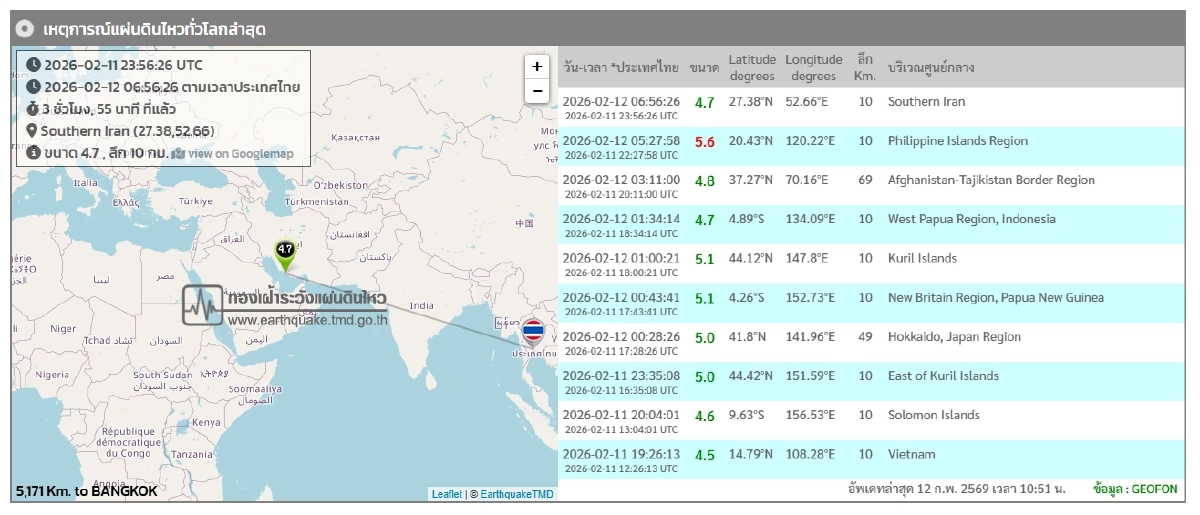This screenshot has width=1200, height=515.
Task: Click the Thailand flag marker on map
Action: [534, 331]
